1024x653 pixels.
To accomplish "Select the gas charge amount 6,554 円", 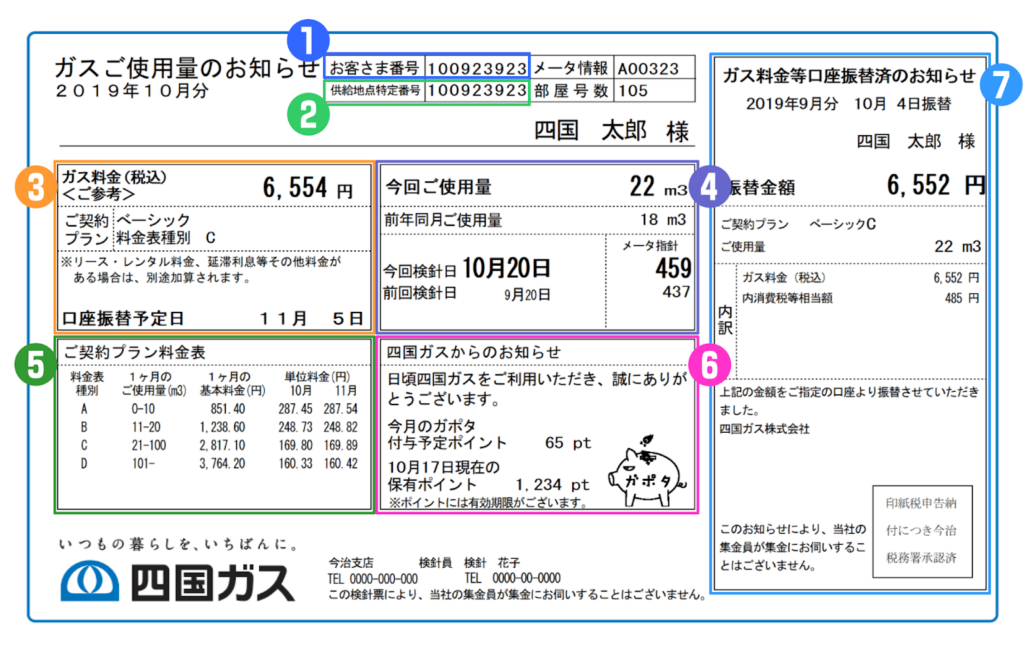I will (308, 188).
